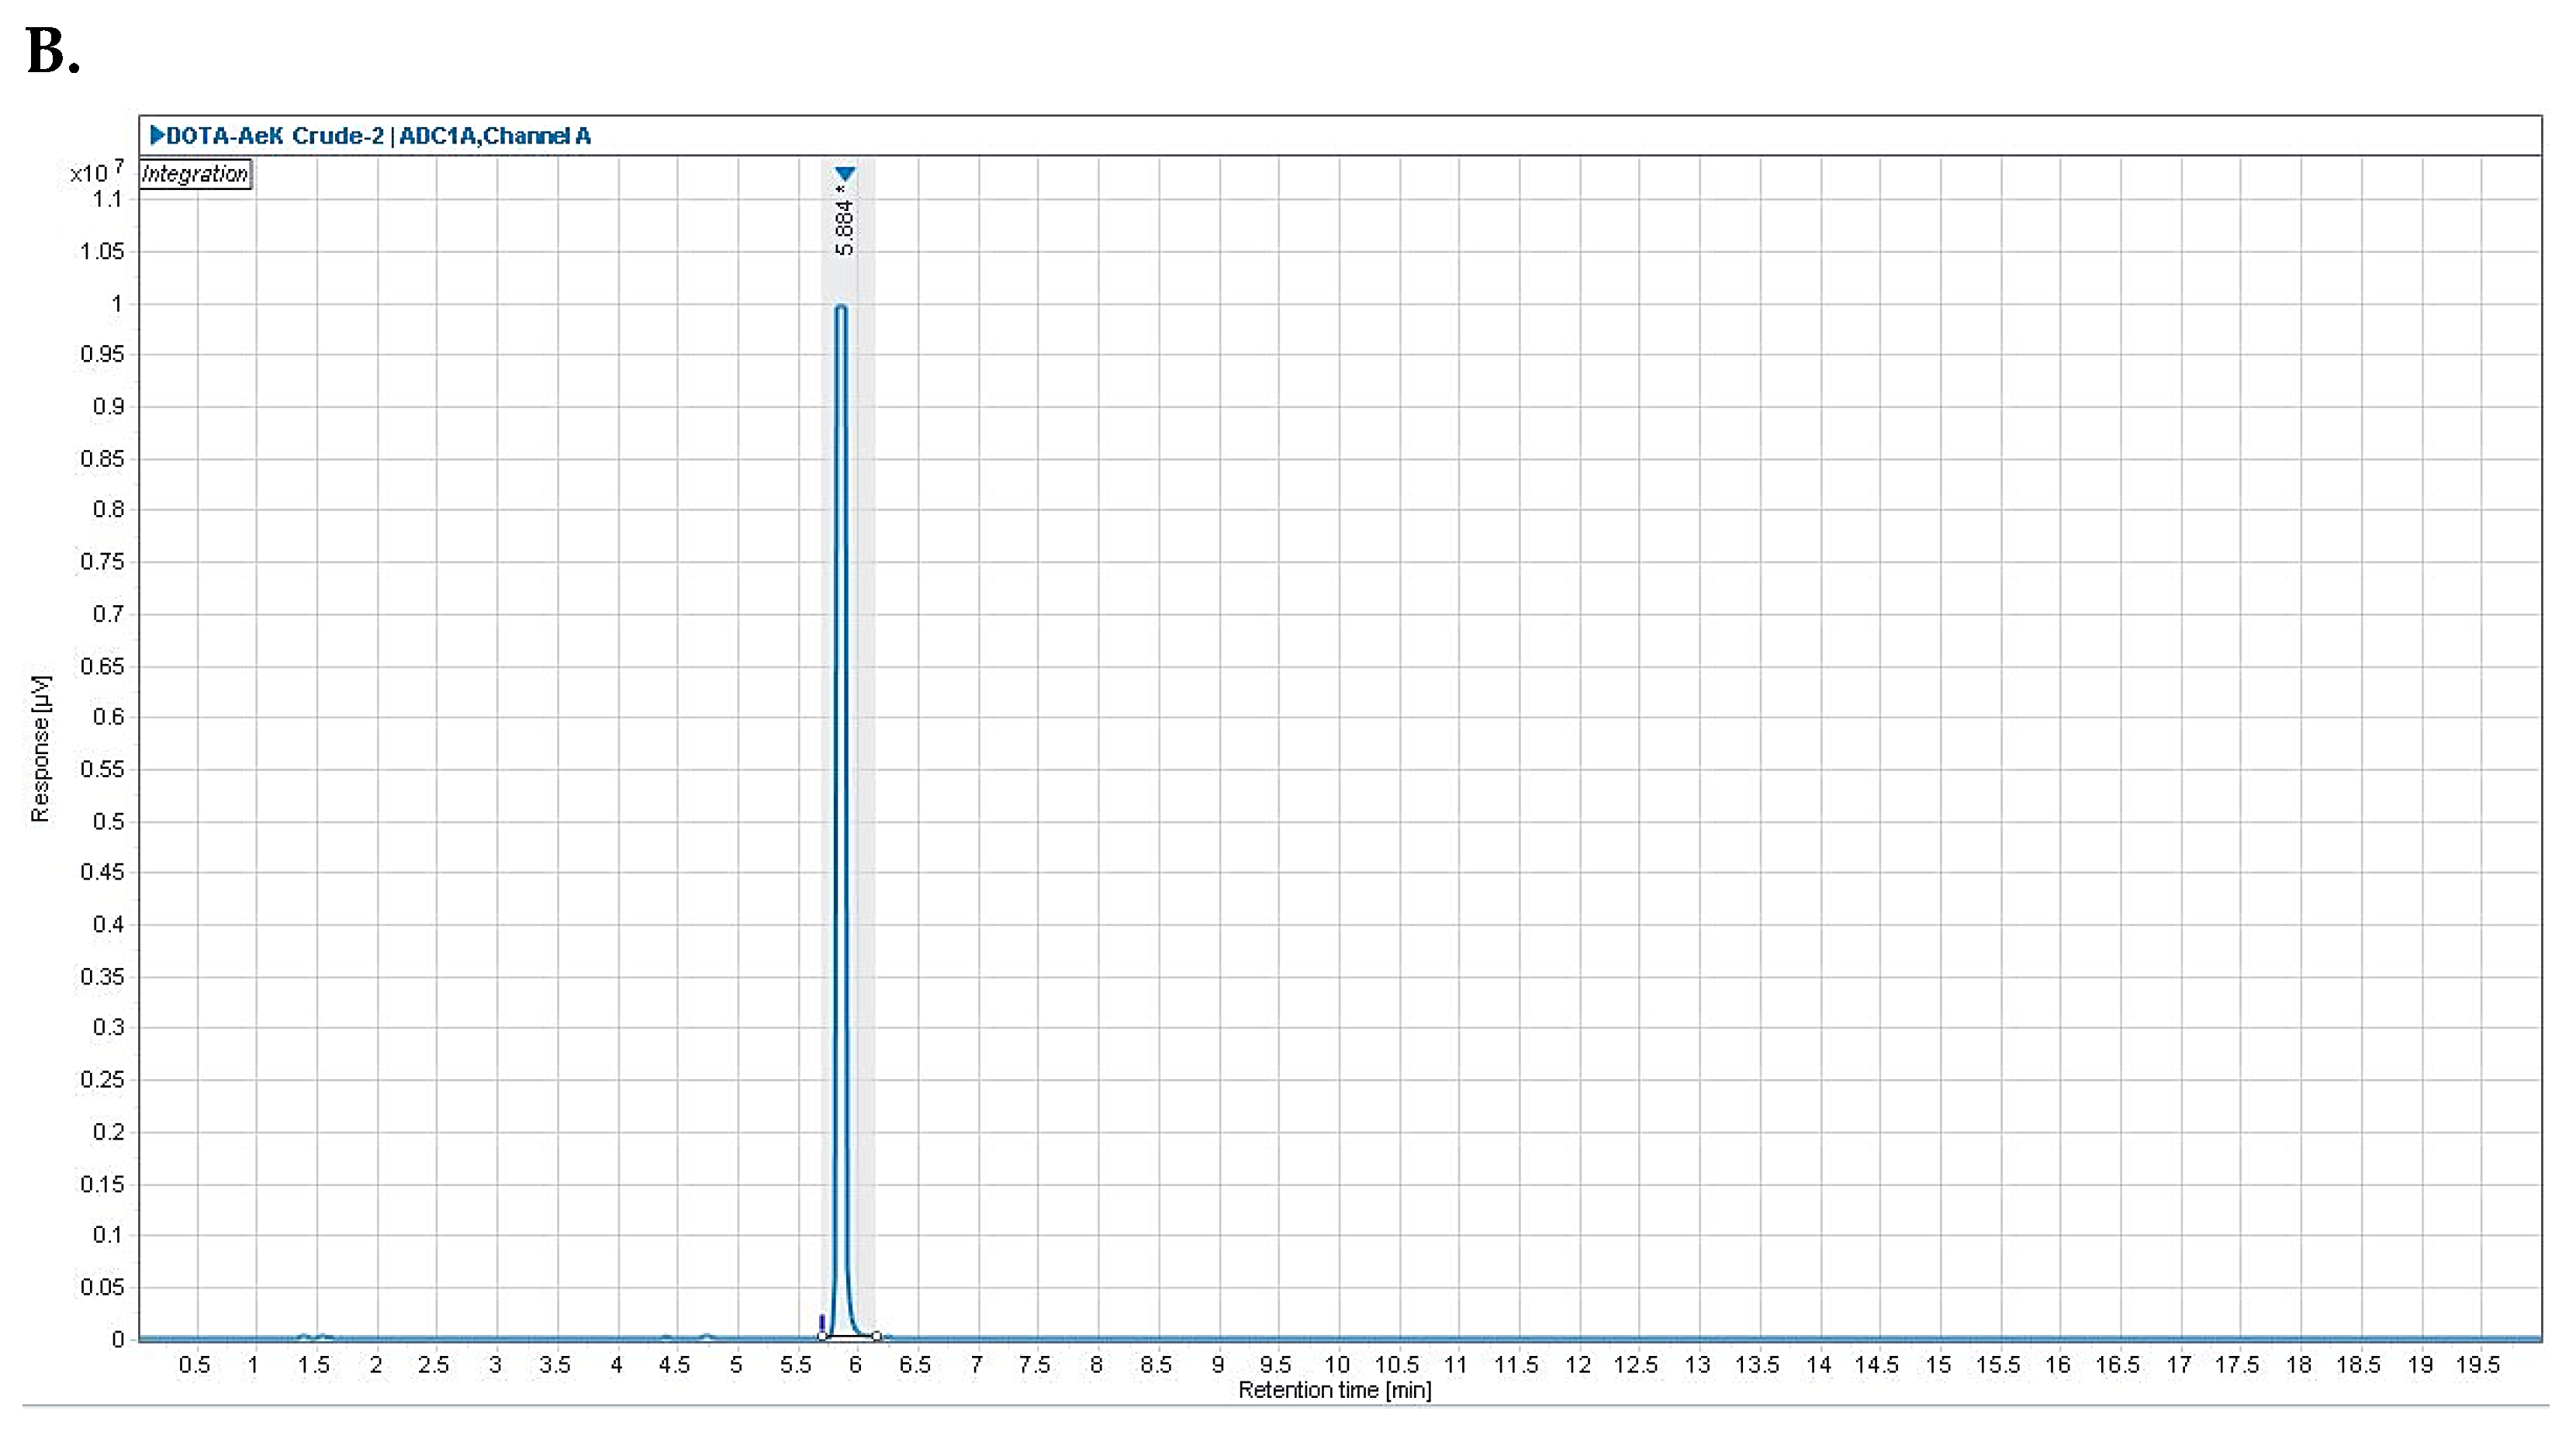Select the blue peak marker triangle
Image resolution: width=2576 pixels, height=1432 pixels.
click(x=845, y=174)
